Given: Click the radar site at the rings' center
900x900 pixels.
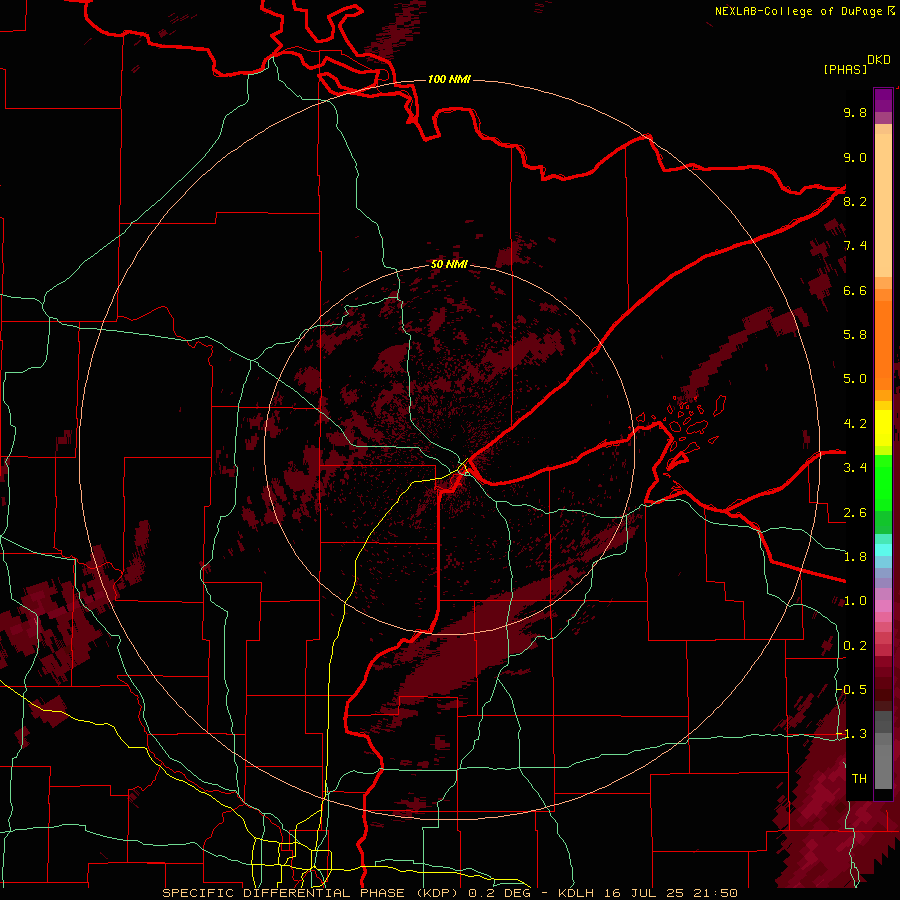Looking at the screenshot, I should coord(449,450).
